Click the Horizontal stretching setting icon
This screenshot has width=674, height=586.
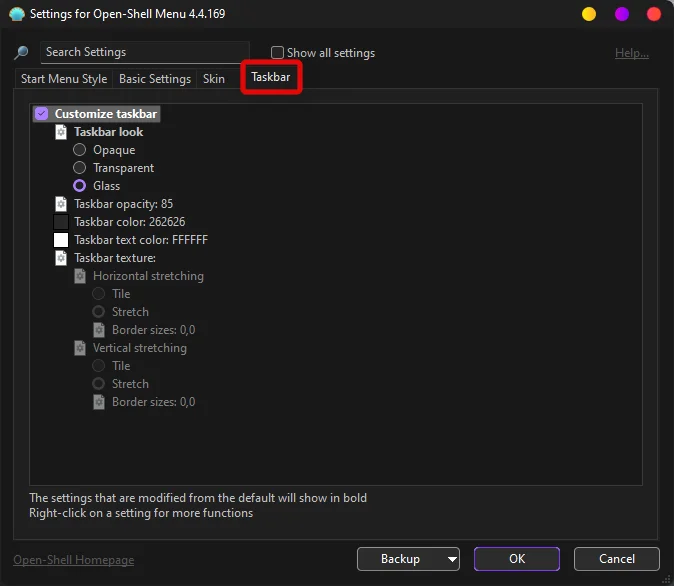point(81,276)
